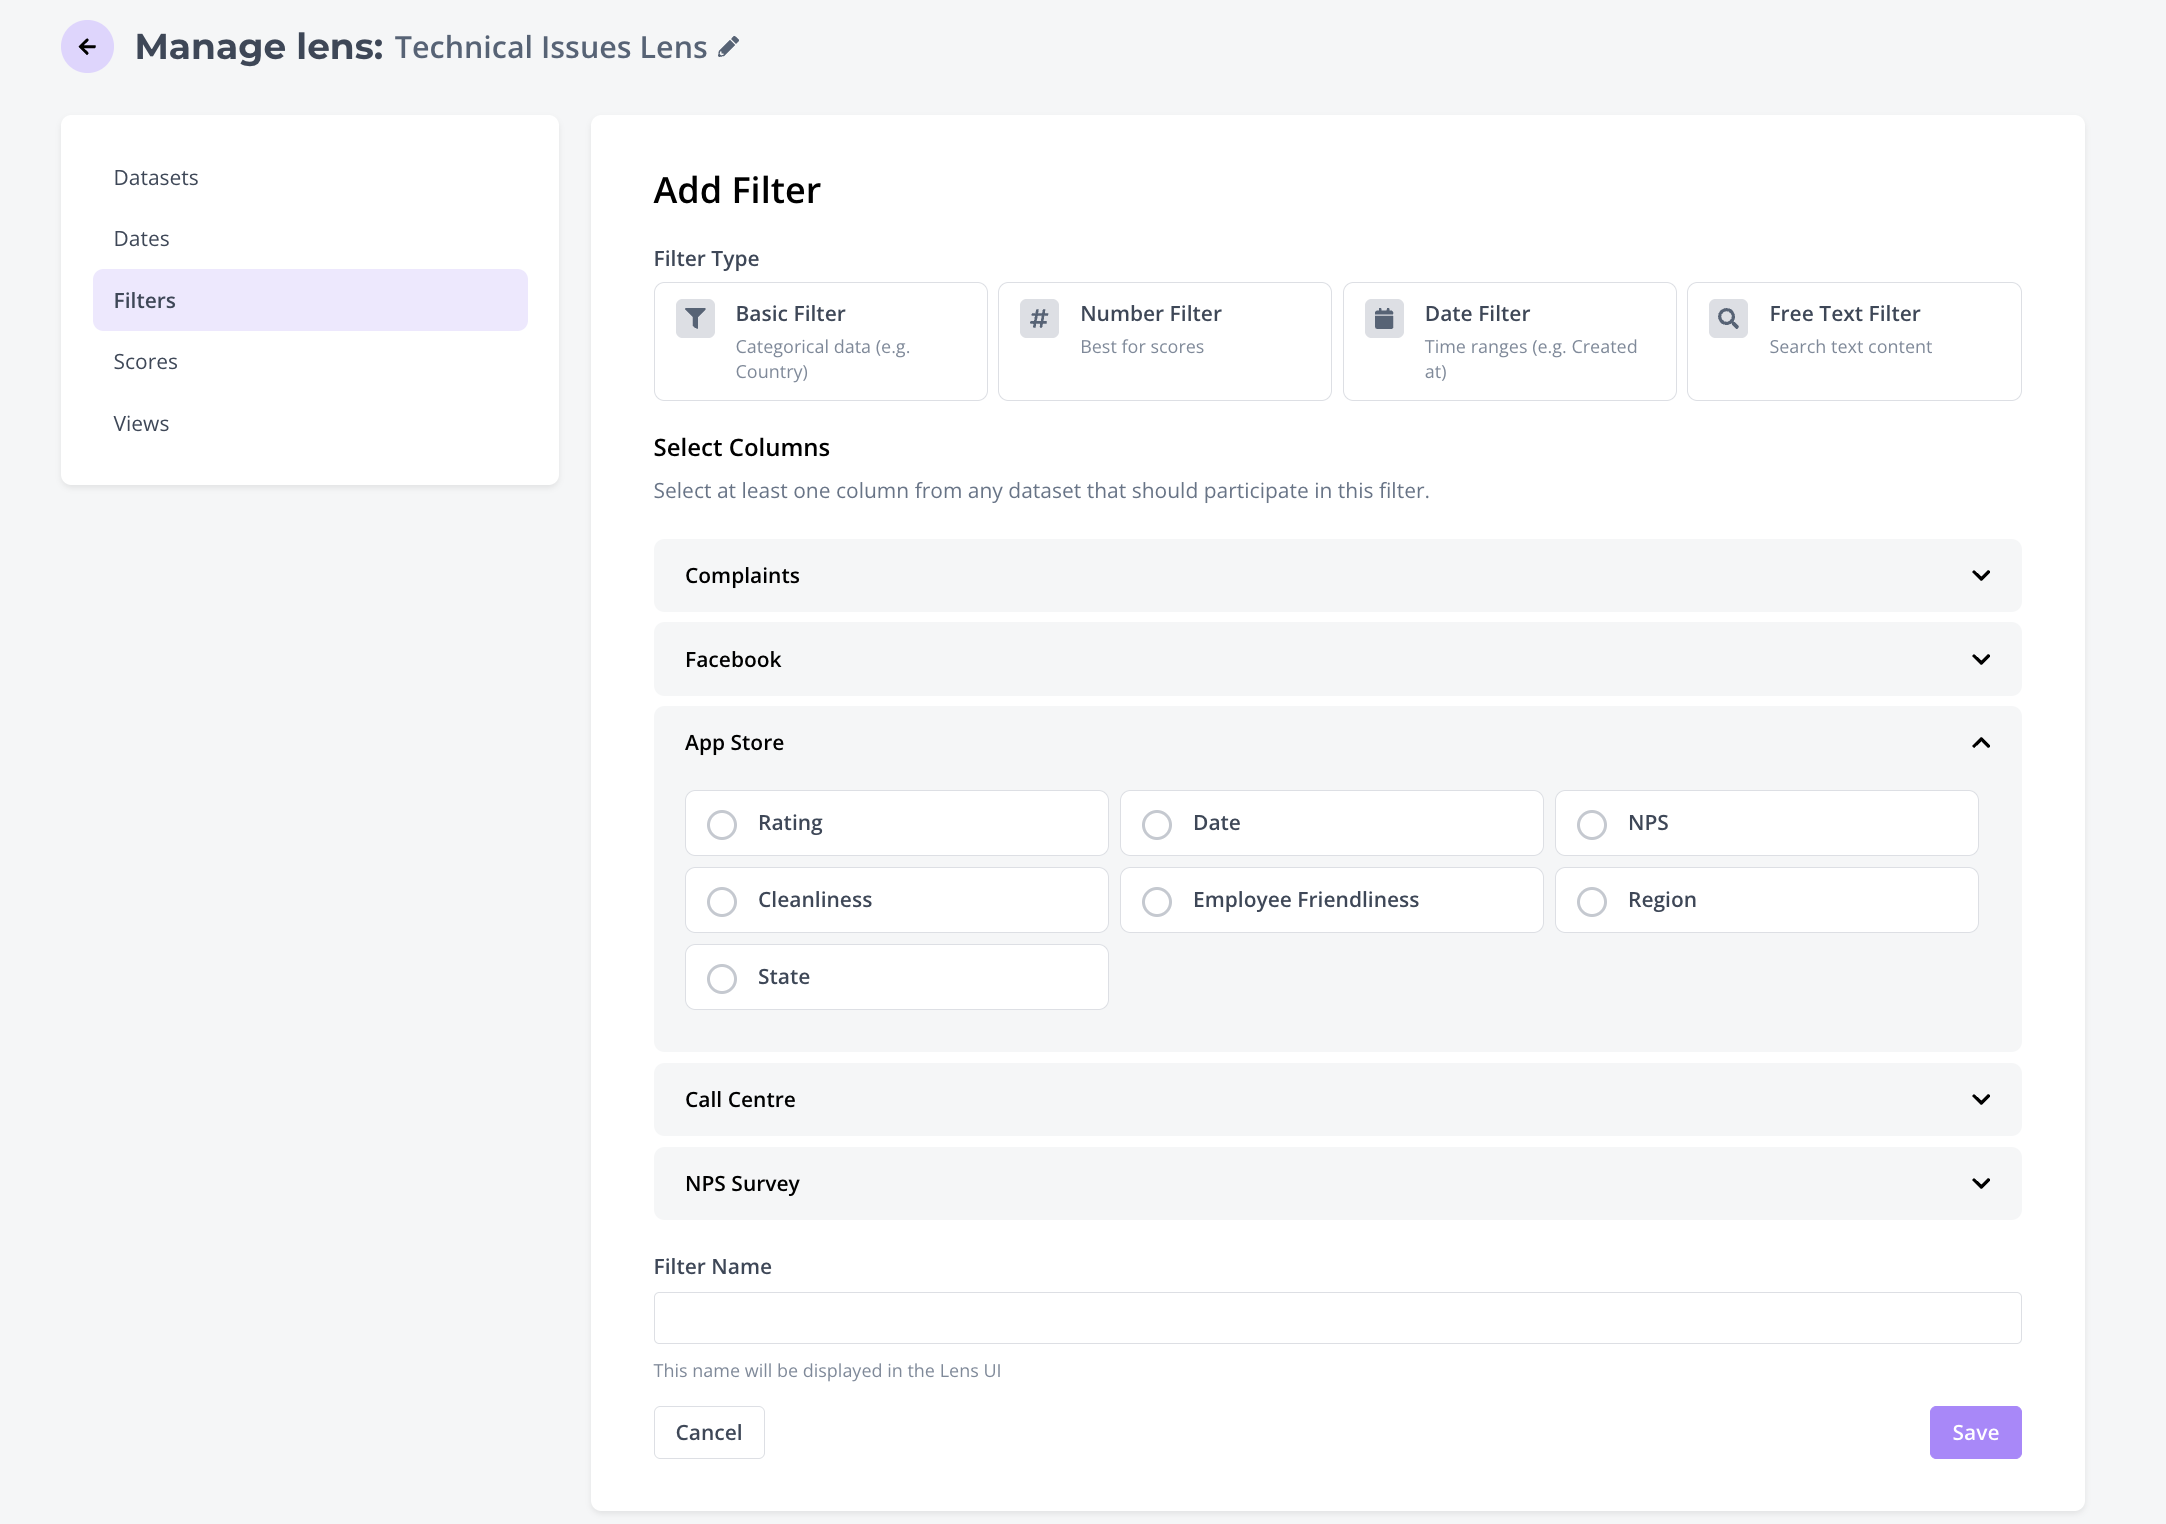
Task: Expand the Facebook dataset section
Action: pos(1980,660)
